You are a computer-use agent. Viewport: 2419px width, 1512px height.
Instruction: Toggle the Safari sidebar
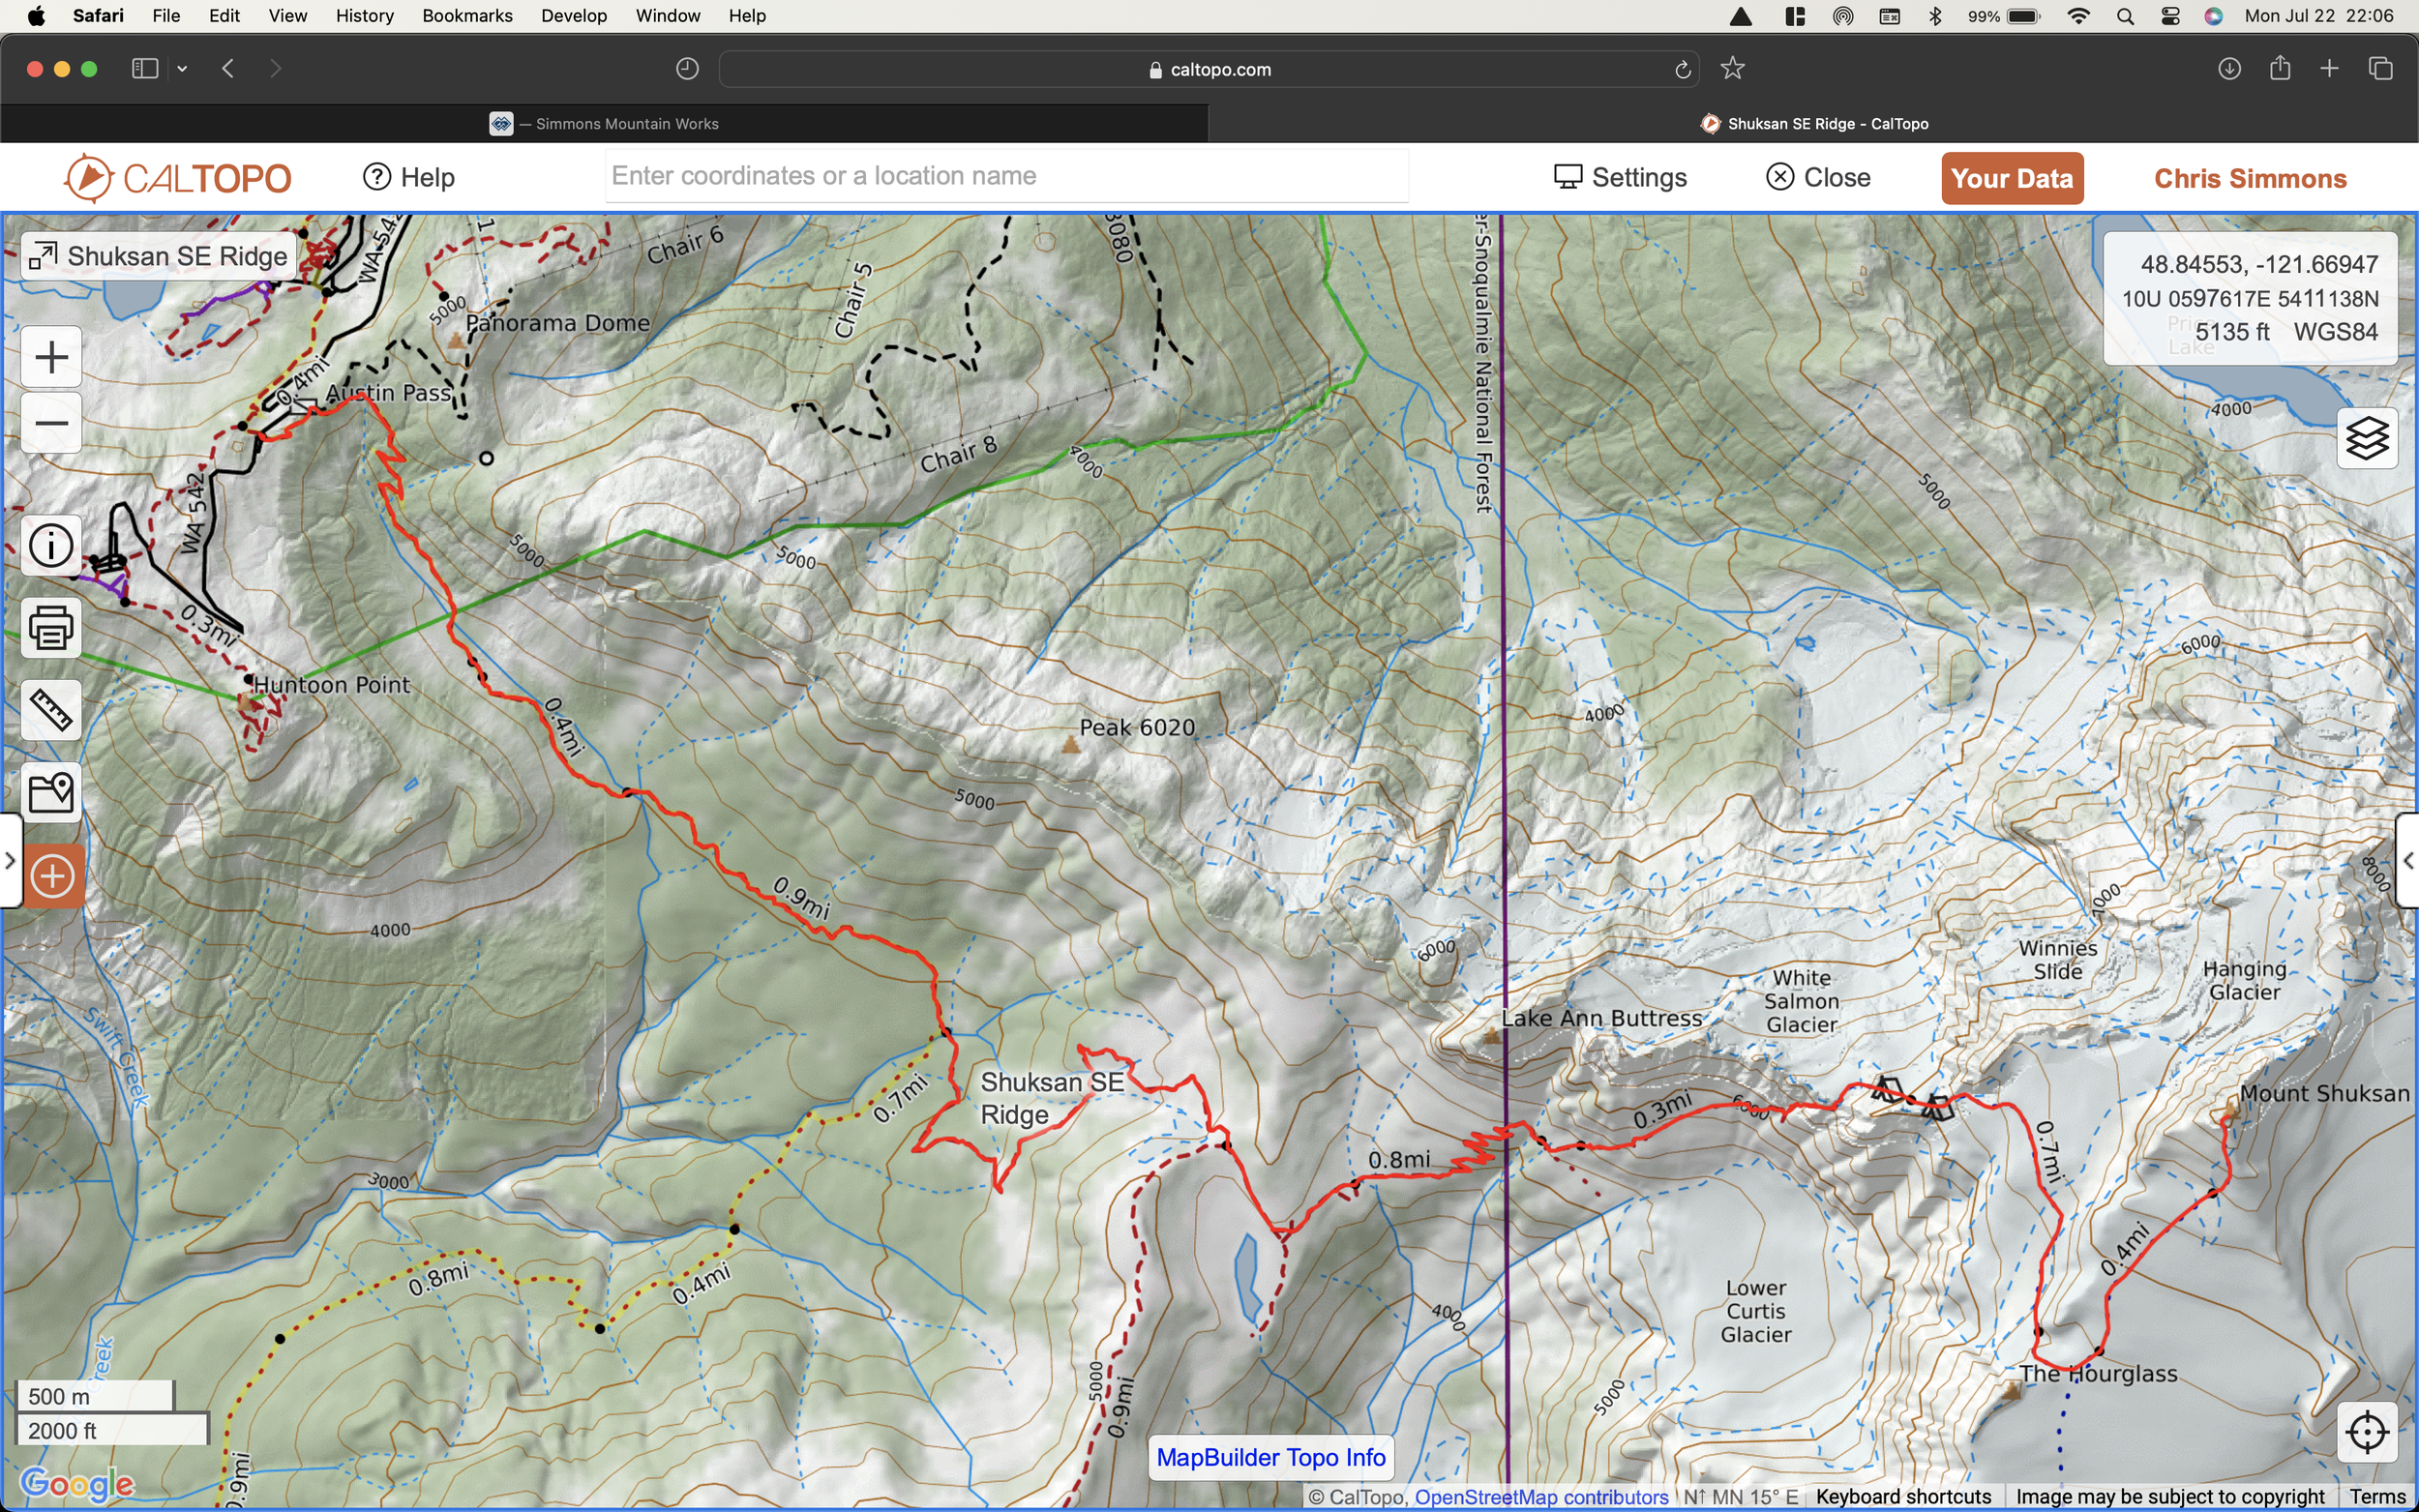point(145,68)
